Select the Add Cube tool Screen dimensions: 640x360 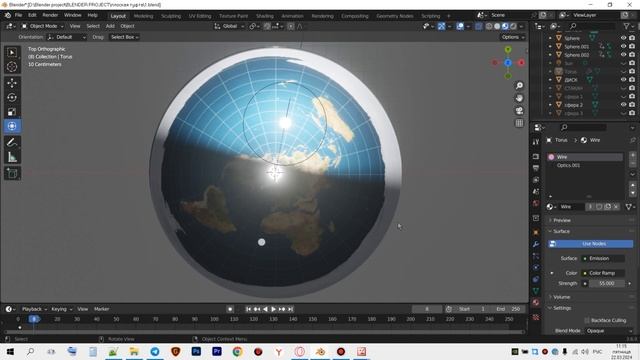tap(12, 173)
